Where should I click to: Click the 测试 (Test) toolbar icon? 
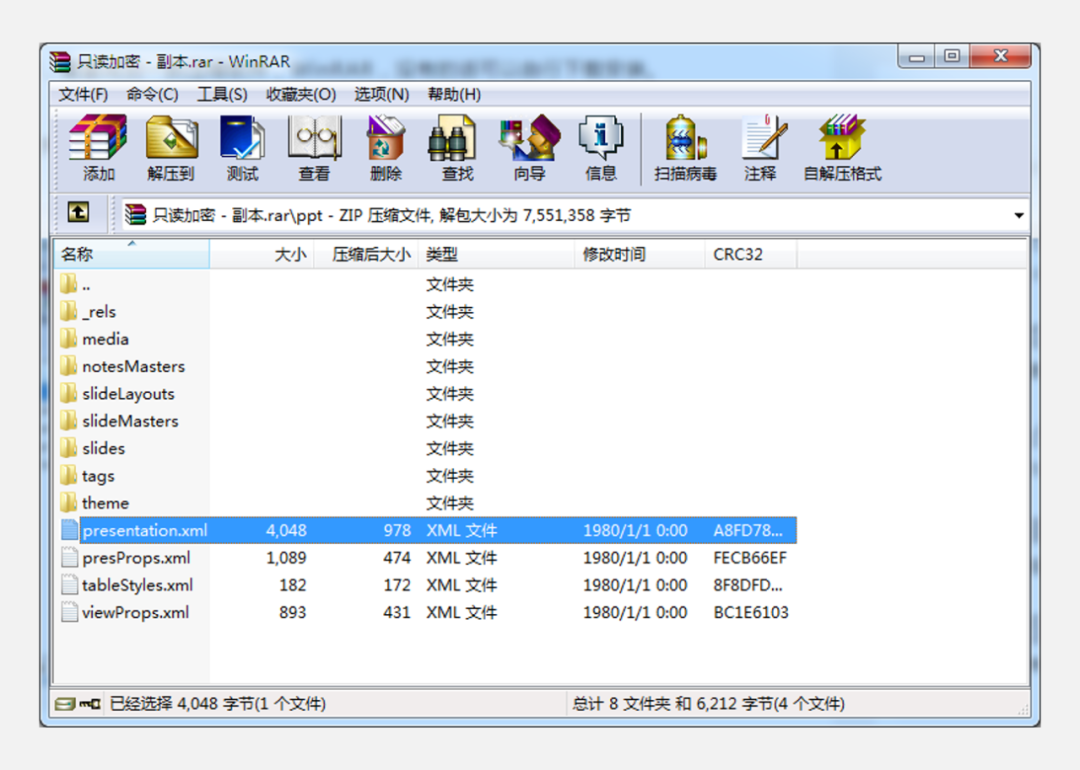242,138
